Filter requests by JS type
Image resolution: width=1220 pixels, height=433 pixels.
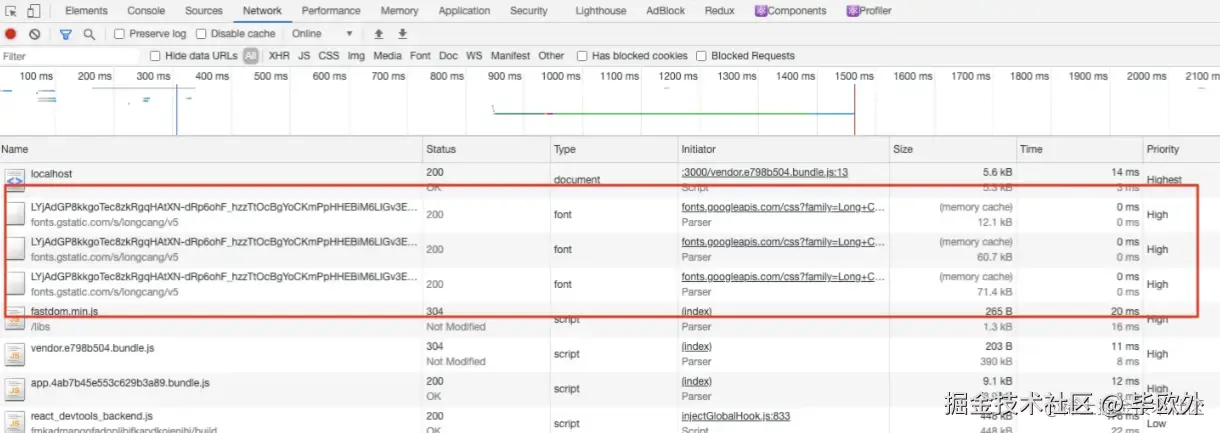click(304, 56)
